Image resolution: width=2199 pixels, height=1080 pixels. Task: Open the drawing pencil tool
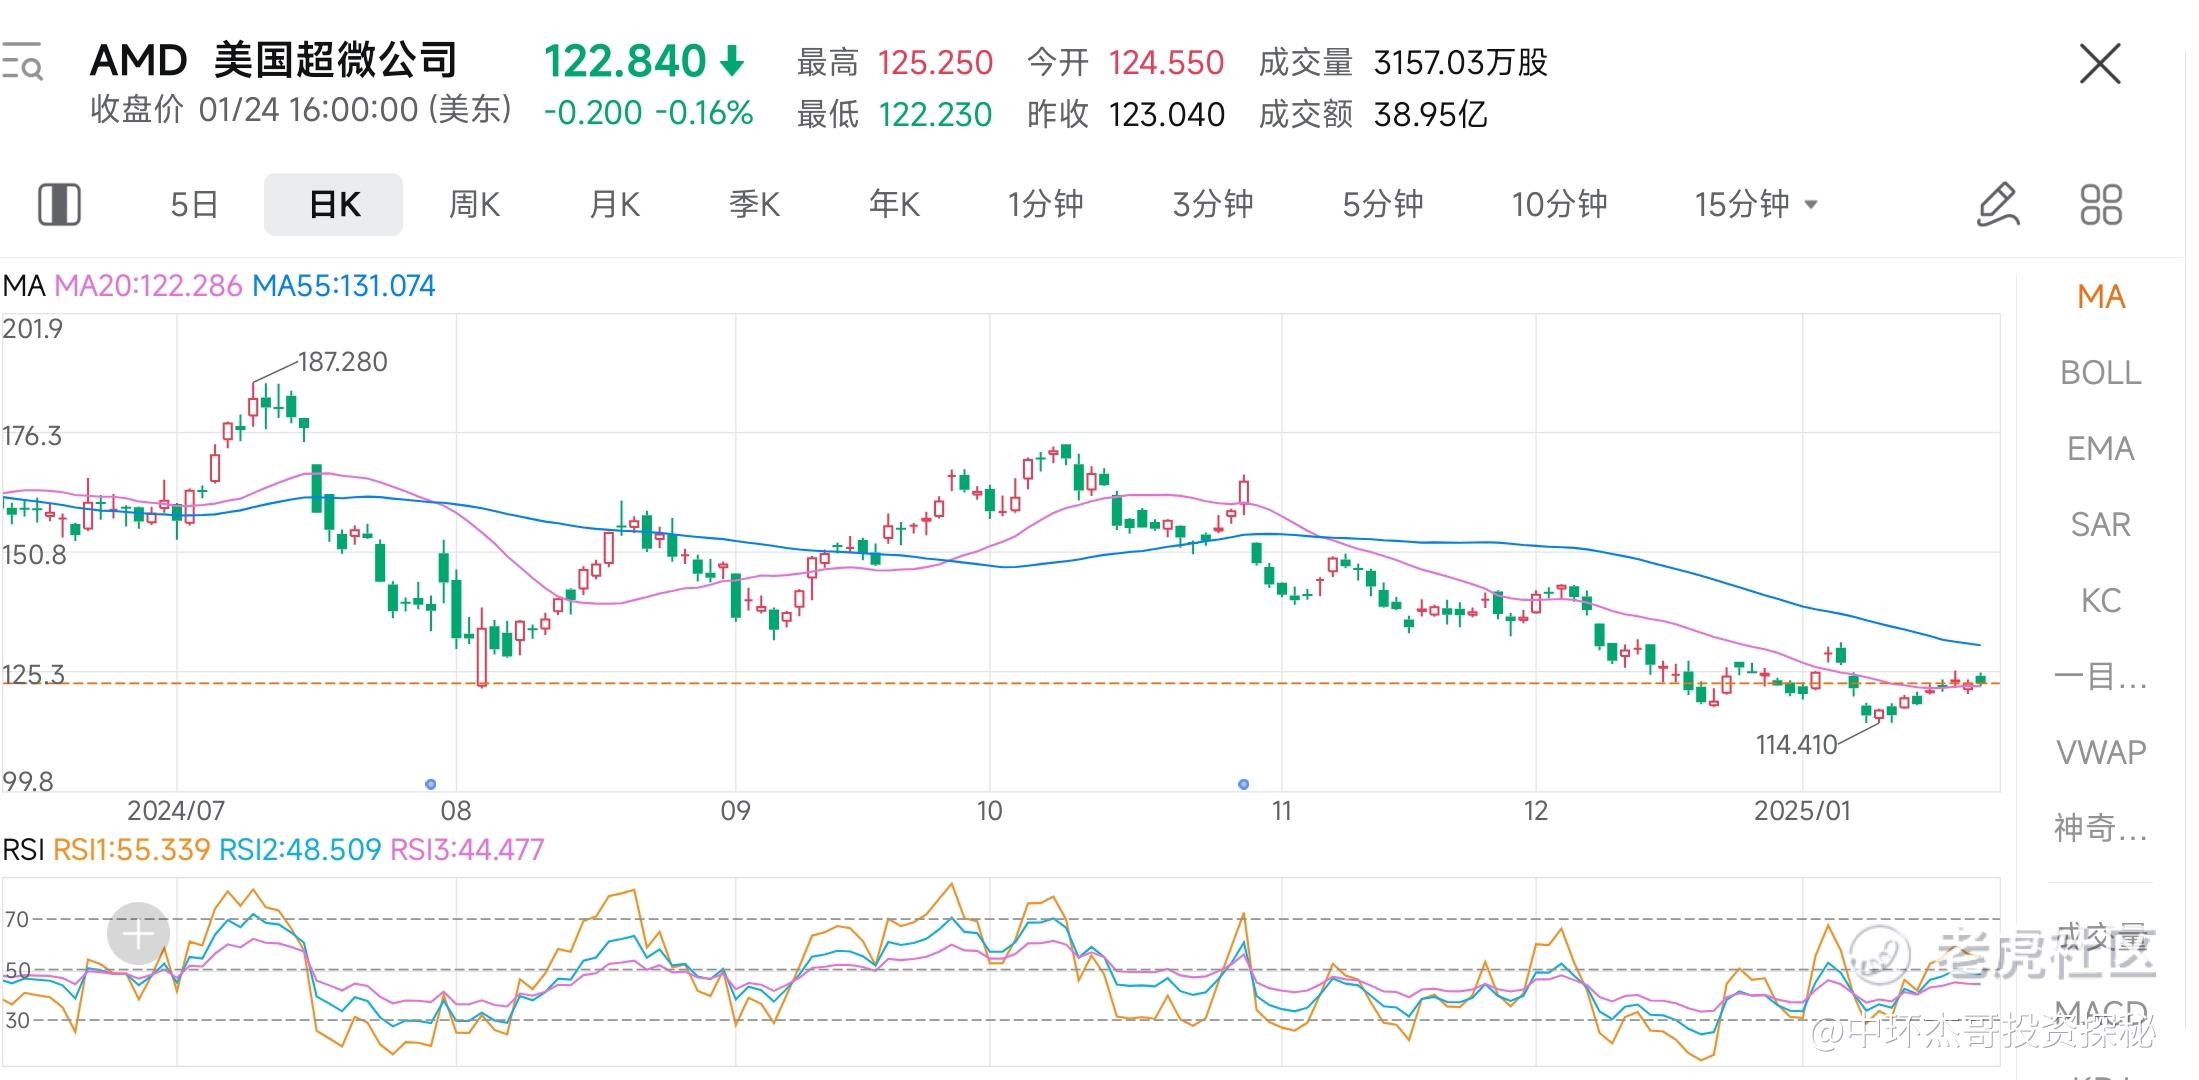[1998, 205]
